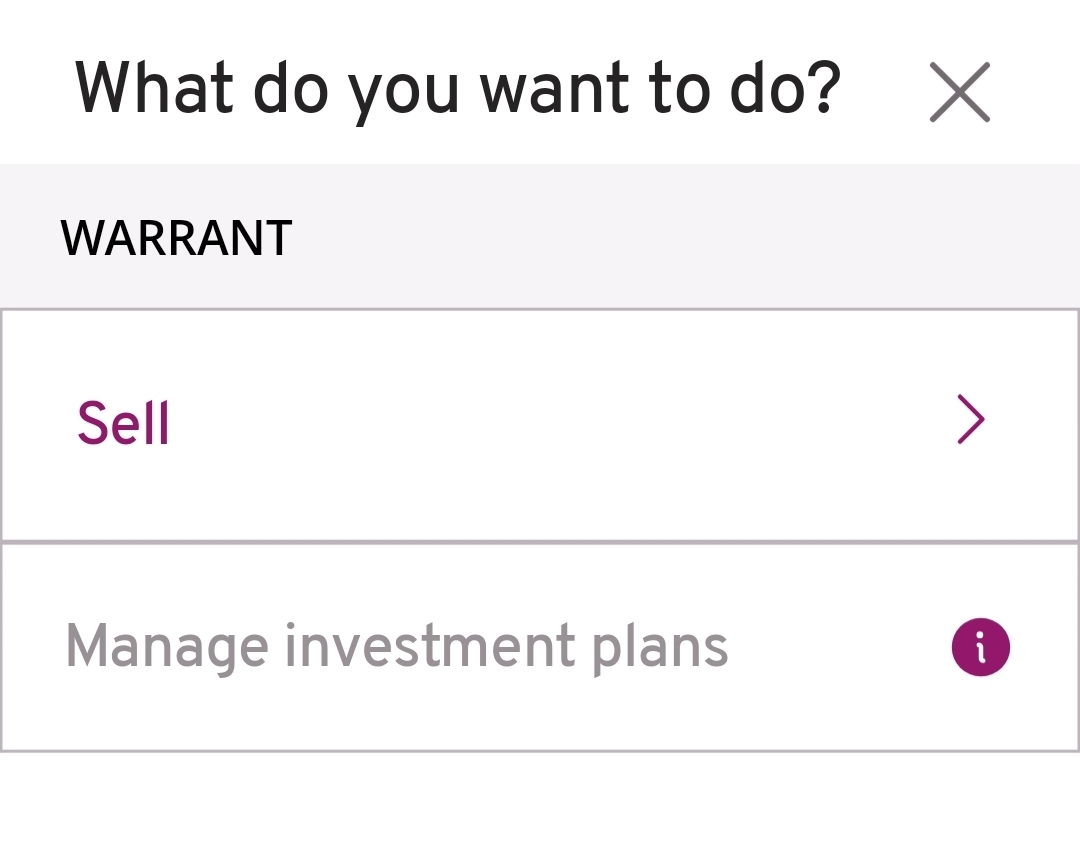Tap the purple info icon

tap(980, 647)
